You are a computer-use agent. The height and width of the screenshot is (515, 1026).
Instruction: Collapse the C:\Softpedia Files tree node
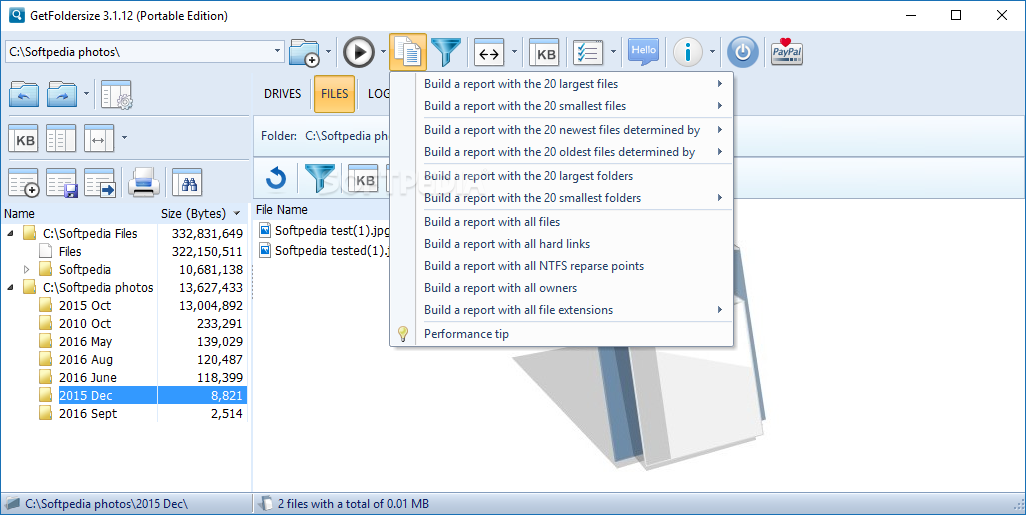point(10,233)
